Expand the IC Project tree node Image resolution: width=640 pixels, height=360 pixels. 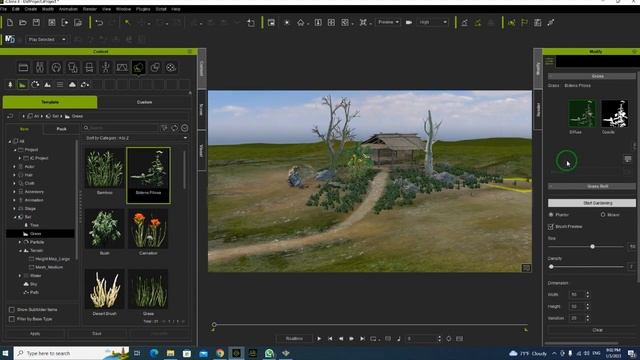20,158
